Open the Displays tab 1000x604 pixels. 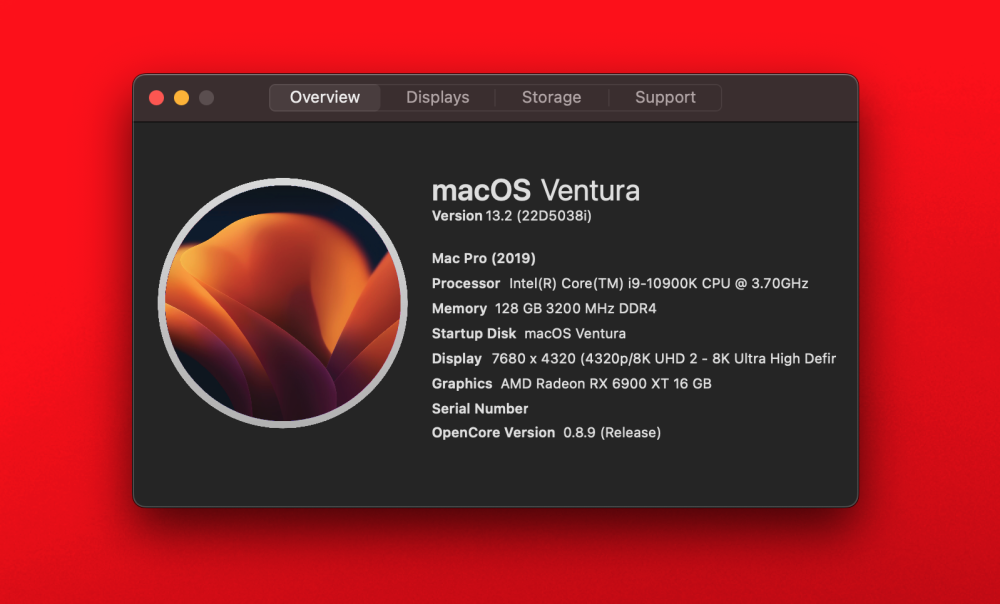point(438,98)
